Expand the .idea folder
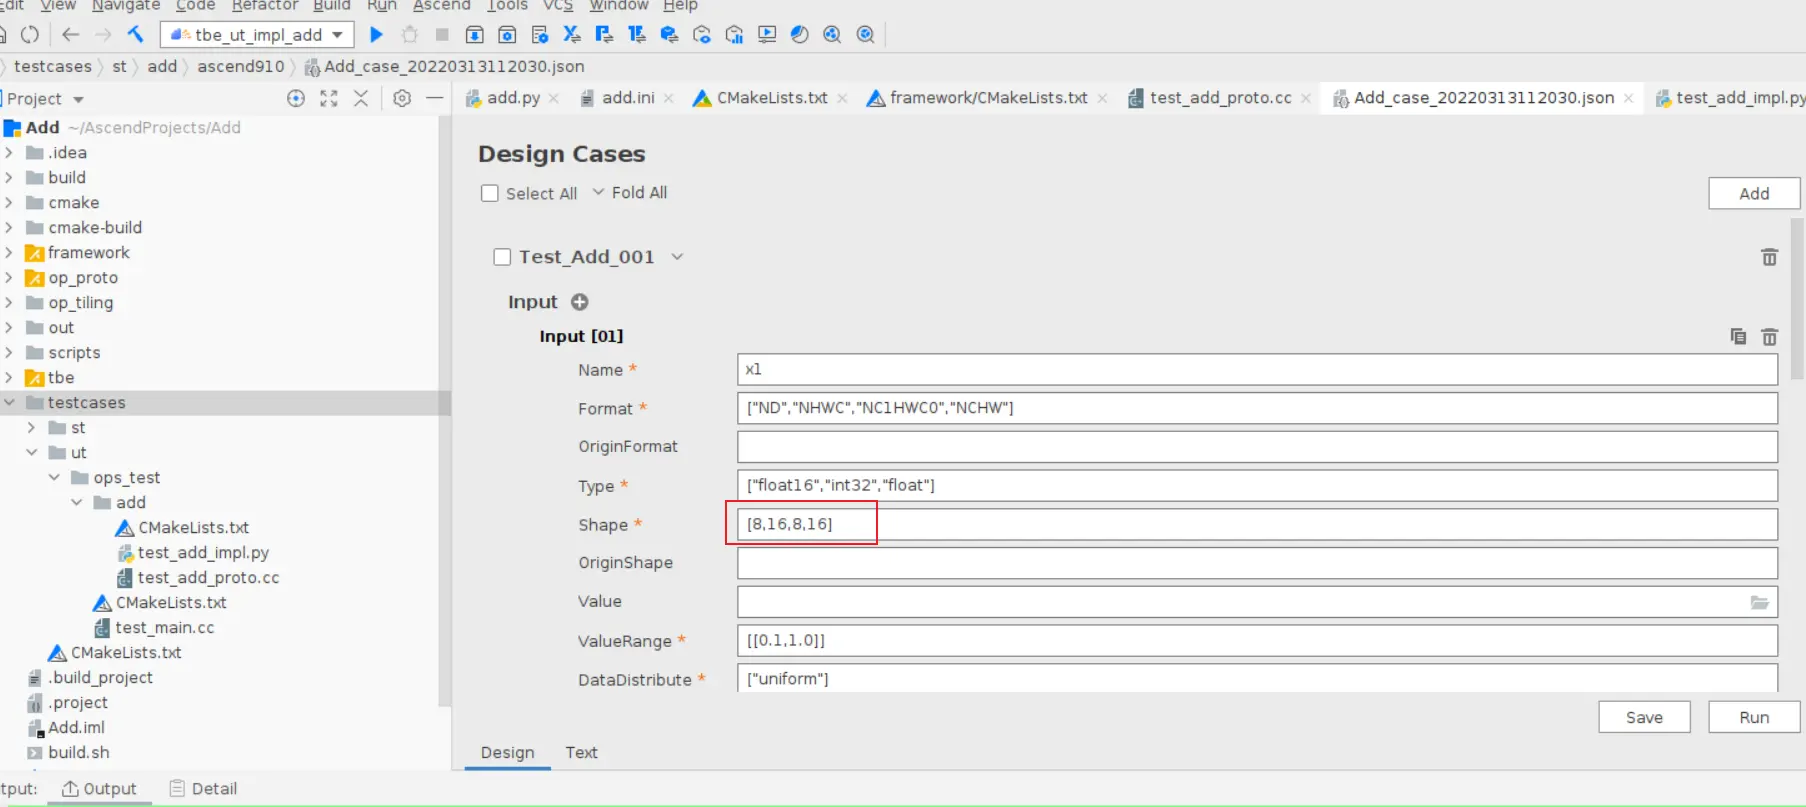This screenshot has width=1806, height=807. [9, 152]
